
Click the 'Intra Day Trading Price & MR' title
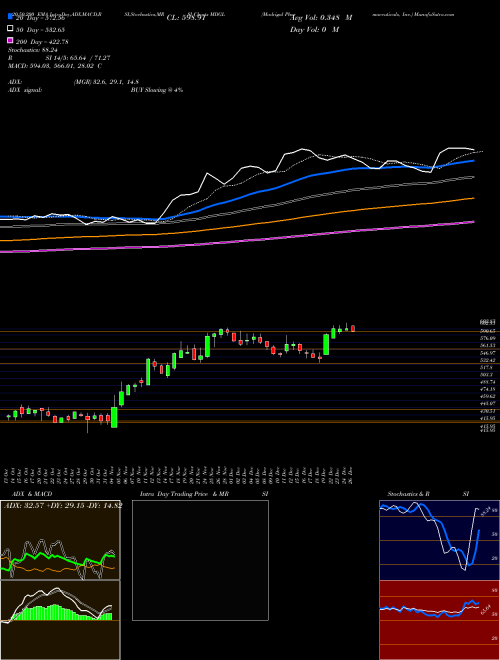tap(184, 494)
